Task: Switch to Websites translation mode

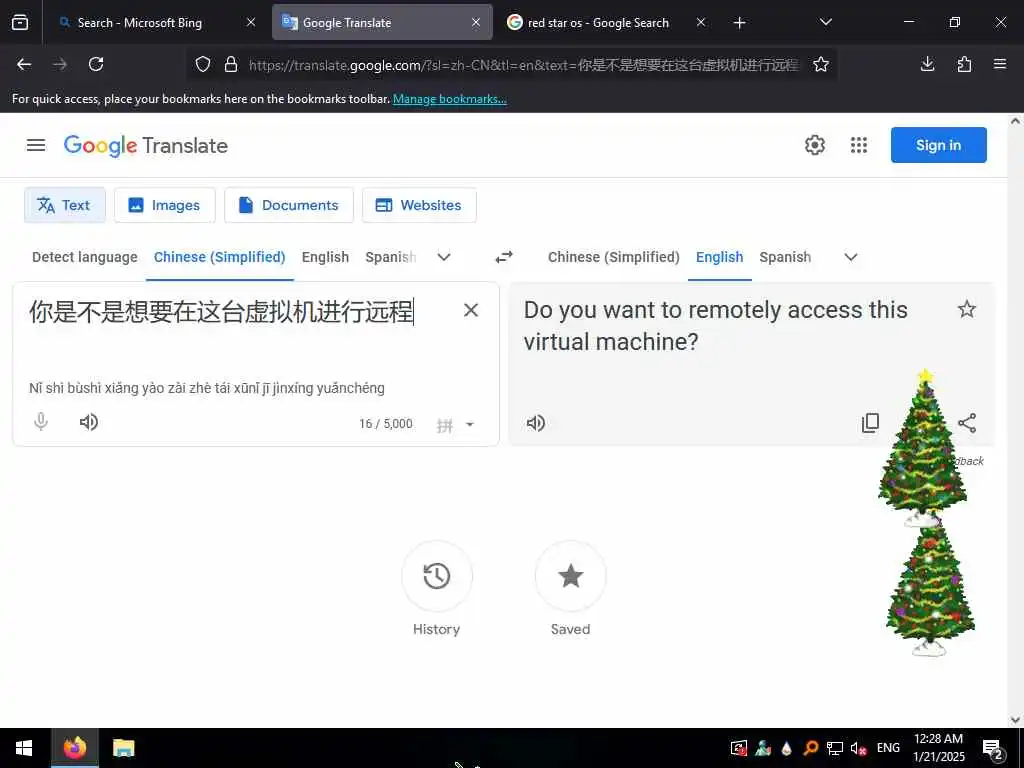Action: tap(419, 205)
